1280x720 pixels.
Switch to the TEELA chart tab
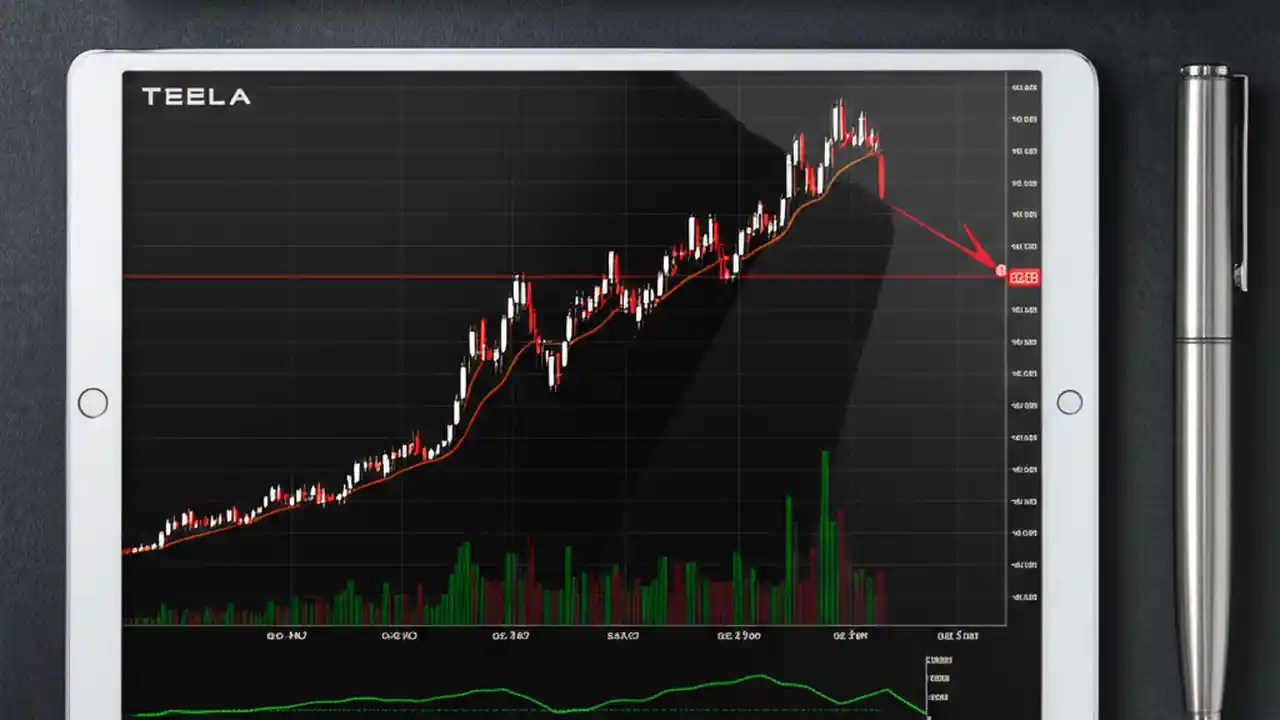click(x=196, y=97)
